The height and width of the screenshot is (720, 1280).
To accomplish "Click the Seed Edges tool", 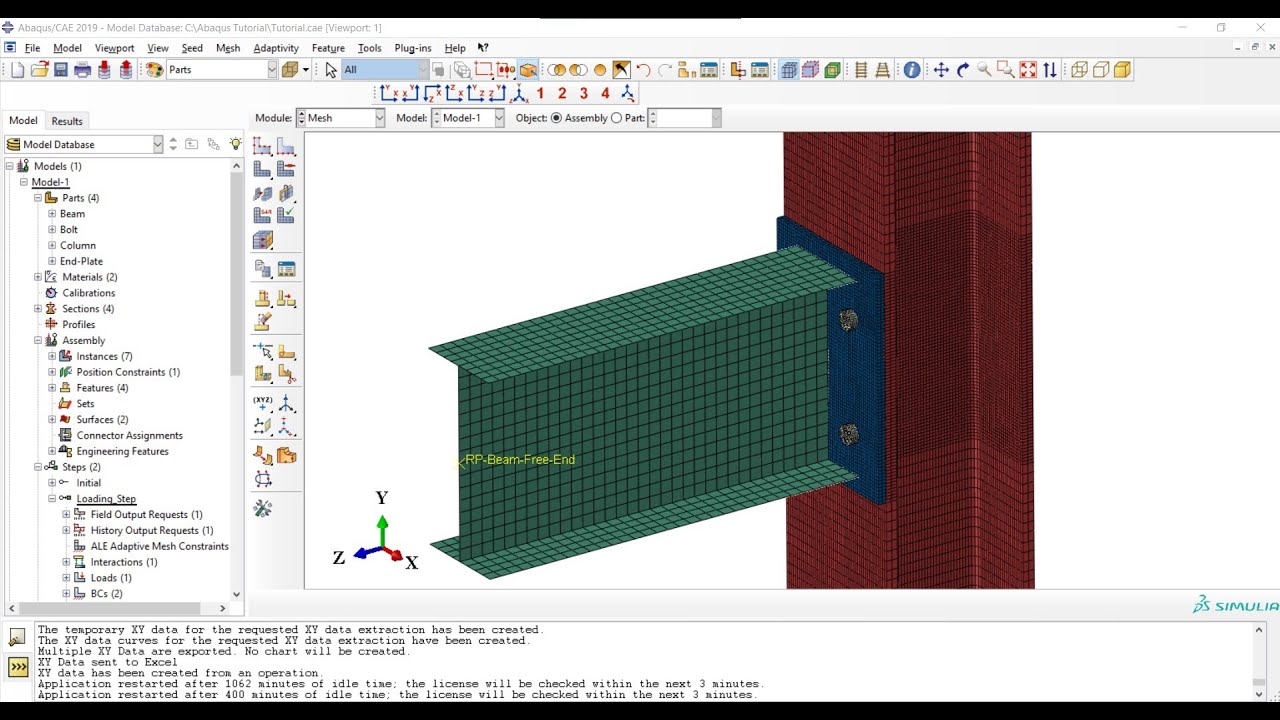I will [286, 146].
